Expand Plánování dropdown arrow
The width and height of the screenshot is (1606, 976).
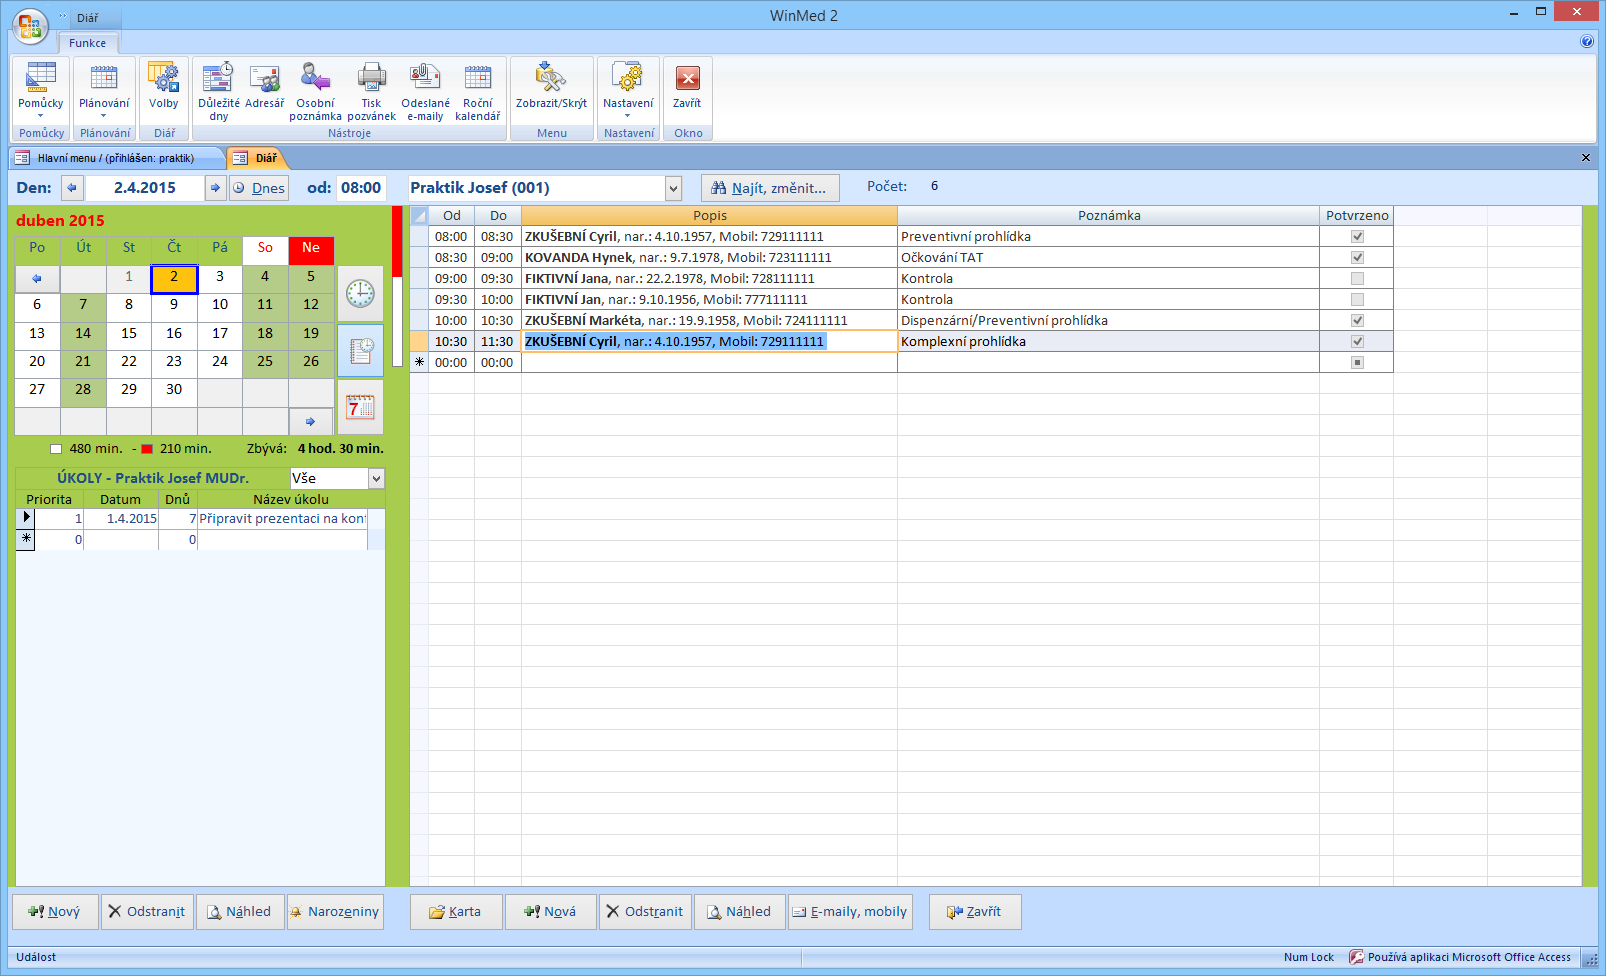point(104,116)
